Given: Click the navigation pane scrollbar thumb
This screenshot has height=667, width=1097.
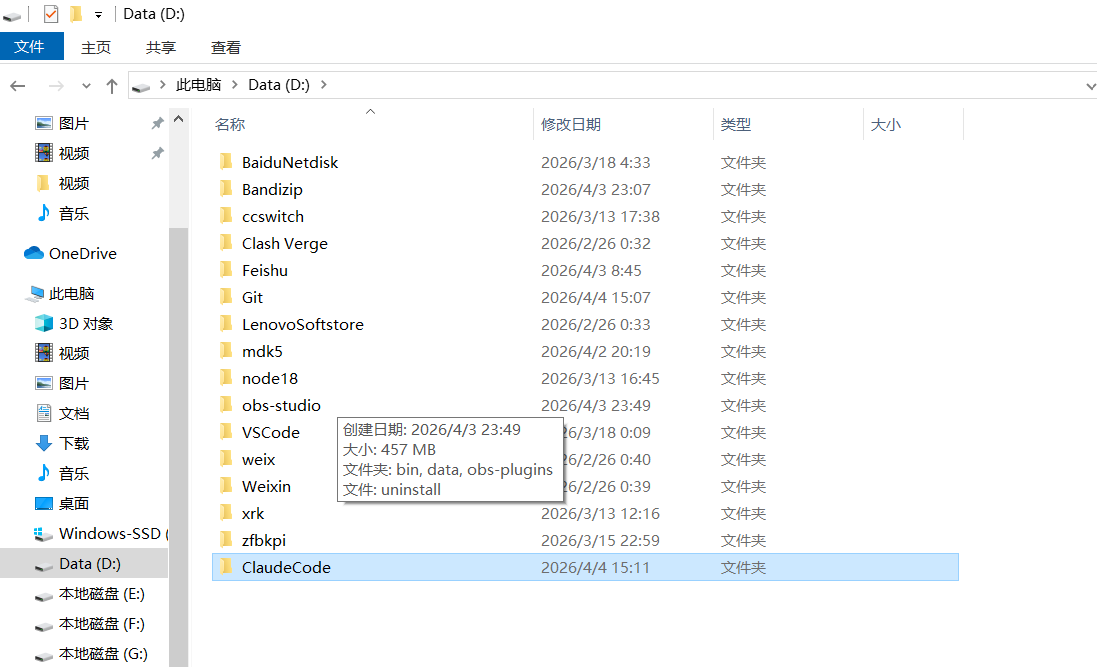Looking at the screenshot, I should coord(178,447).
